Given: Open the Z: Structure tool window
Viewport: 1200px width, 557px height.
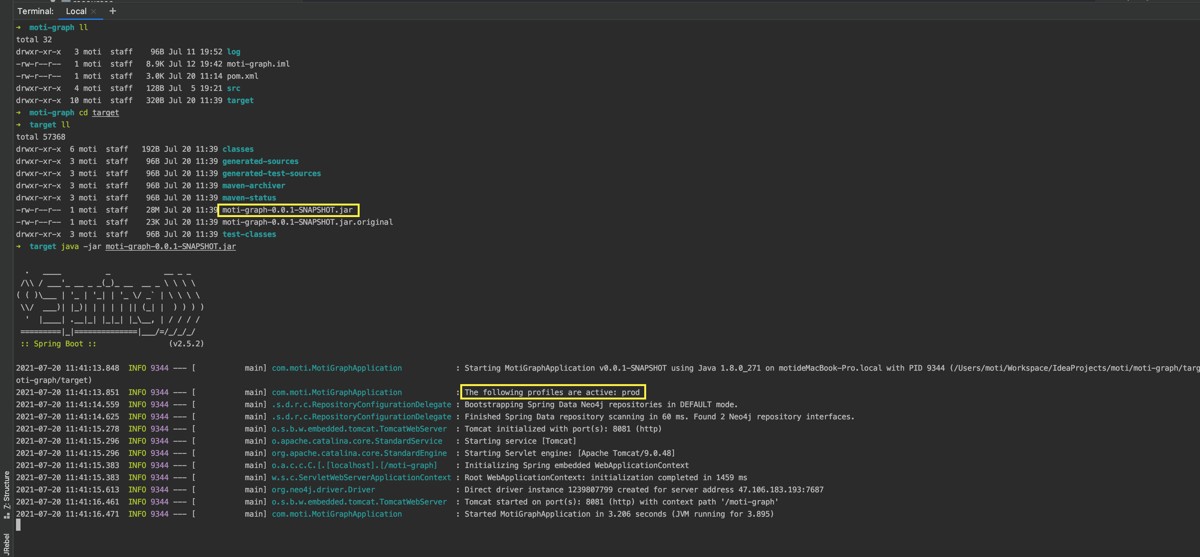Looking at the screenshot, I should click(x=6, y=496).
